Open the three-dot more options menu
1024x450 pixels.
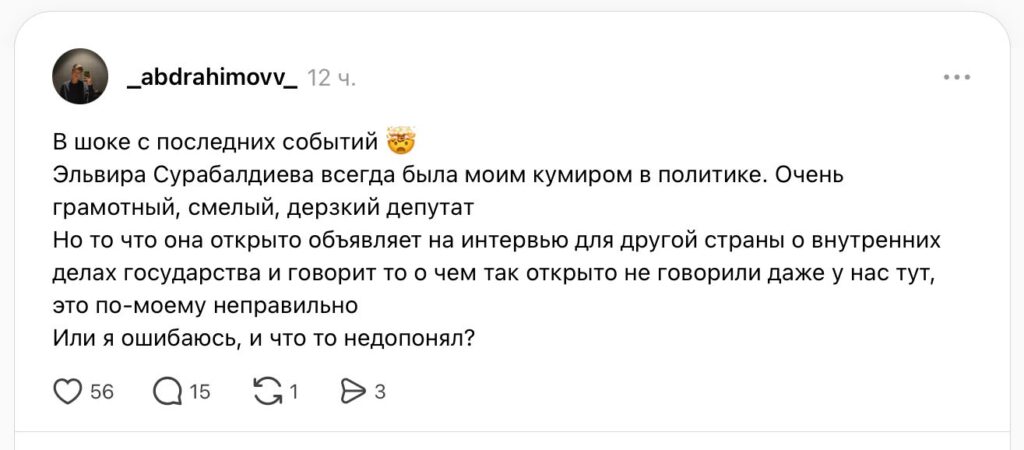[x=957, y=77]
